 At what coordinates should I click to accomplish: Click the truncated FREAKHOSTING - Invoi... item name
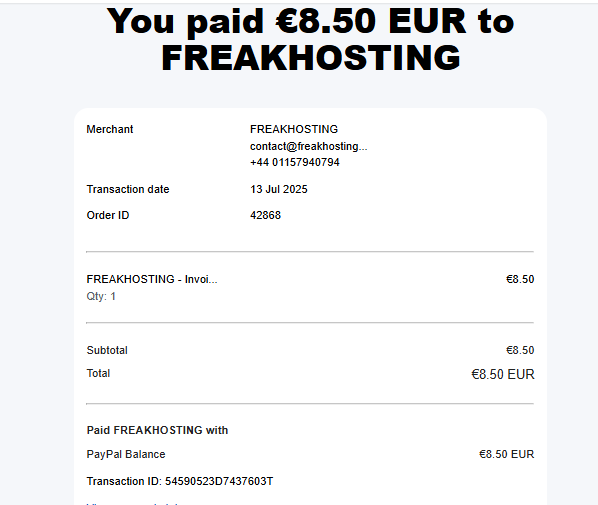[x=152, y=279]
